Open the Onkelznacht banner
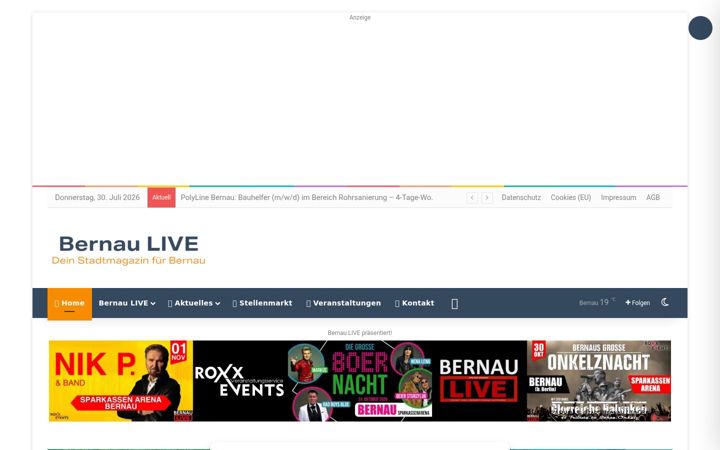Screen dimensions: 720x450 point(599,381)
